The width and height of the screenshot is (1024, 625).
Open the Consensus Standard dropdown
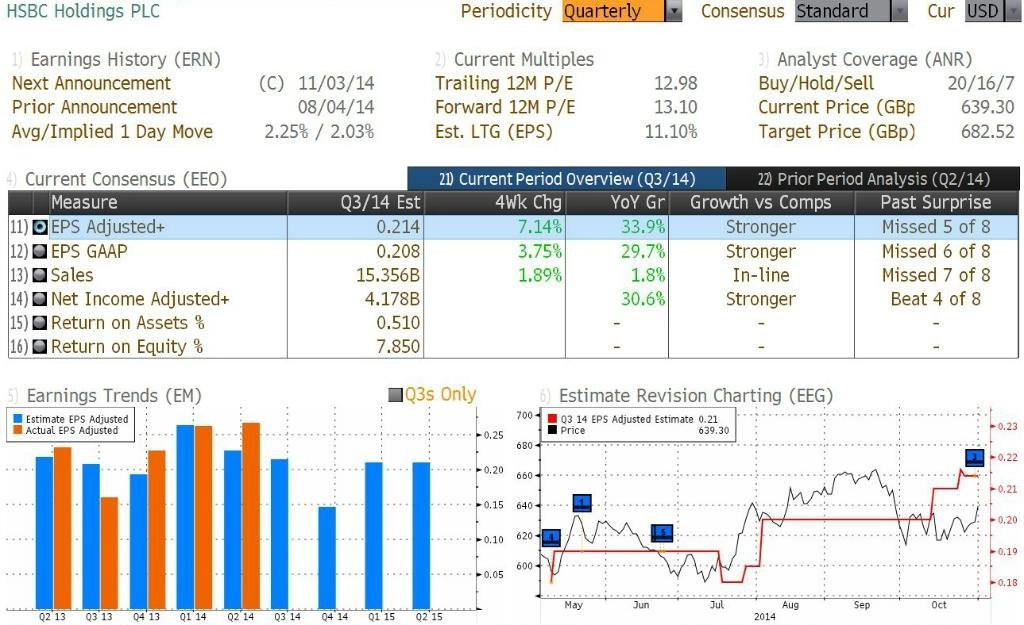851,11
